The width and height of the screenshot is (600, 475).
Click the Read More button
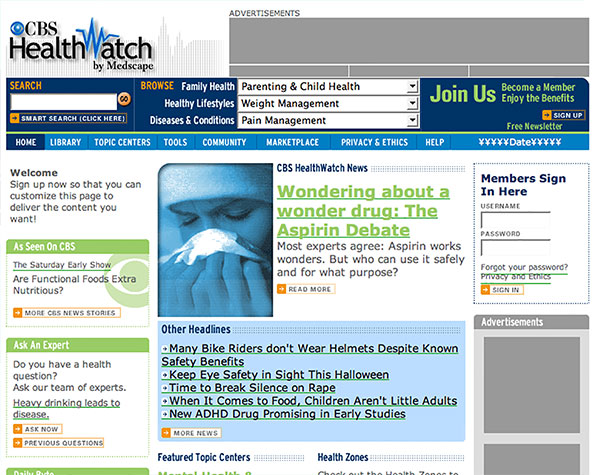(x=306, y=289)
